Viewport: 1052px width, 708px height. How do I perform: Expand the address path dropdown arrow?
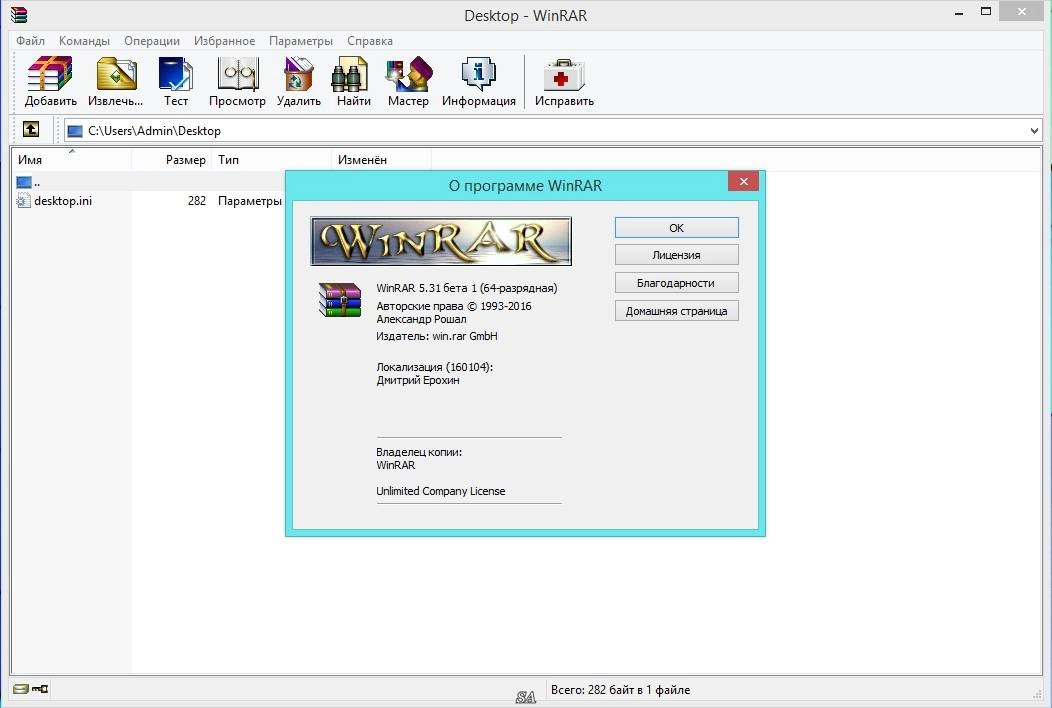point(1034,131)
